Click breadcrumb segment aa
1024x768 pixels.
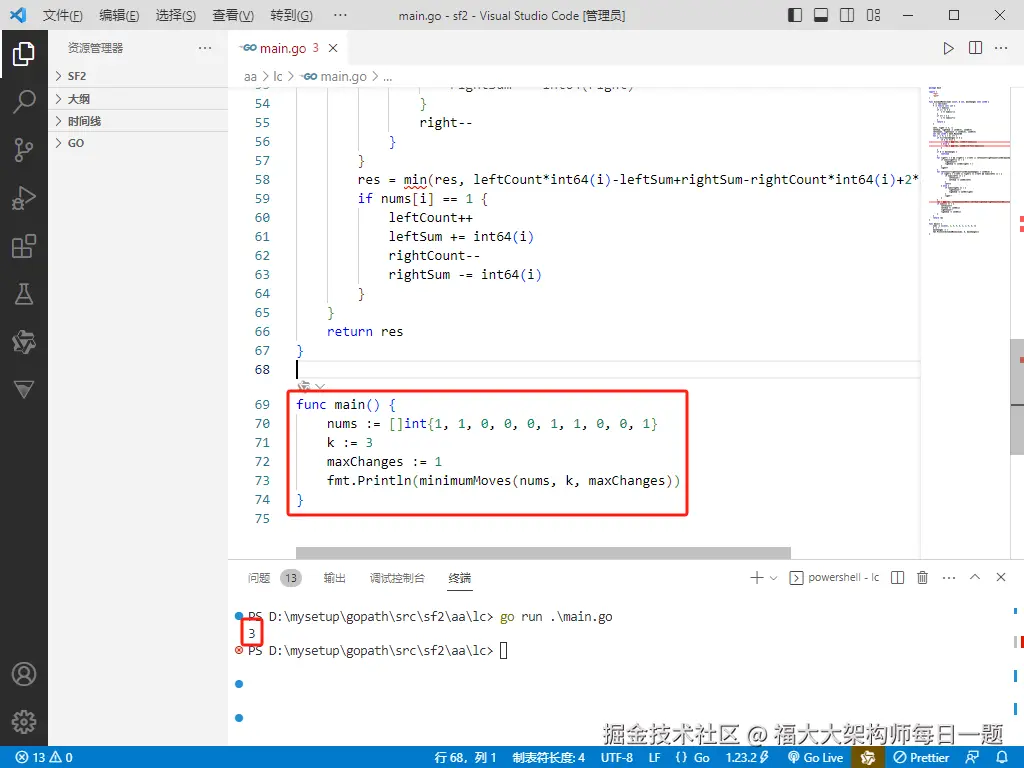[x=250, y=76]
